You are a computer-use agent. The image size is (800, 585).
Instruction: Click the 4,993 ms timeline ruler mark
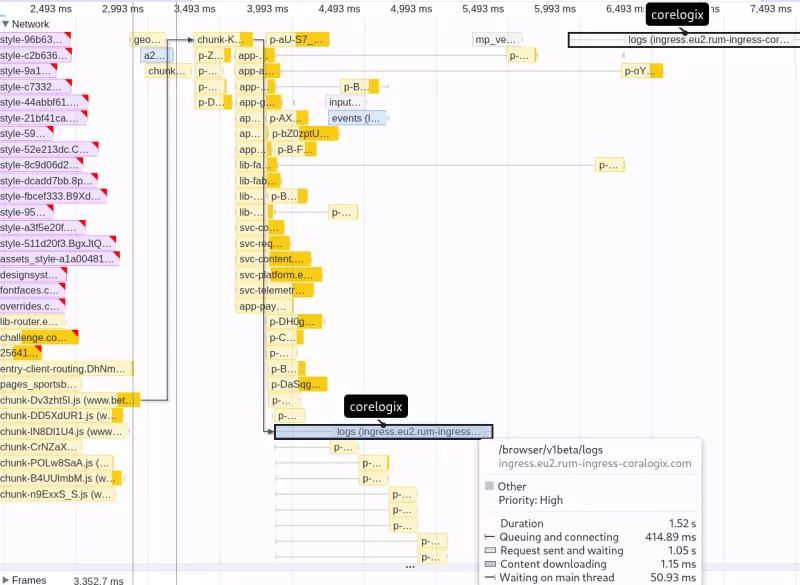(411, 9)
